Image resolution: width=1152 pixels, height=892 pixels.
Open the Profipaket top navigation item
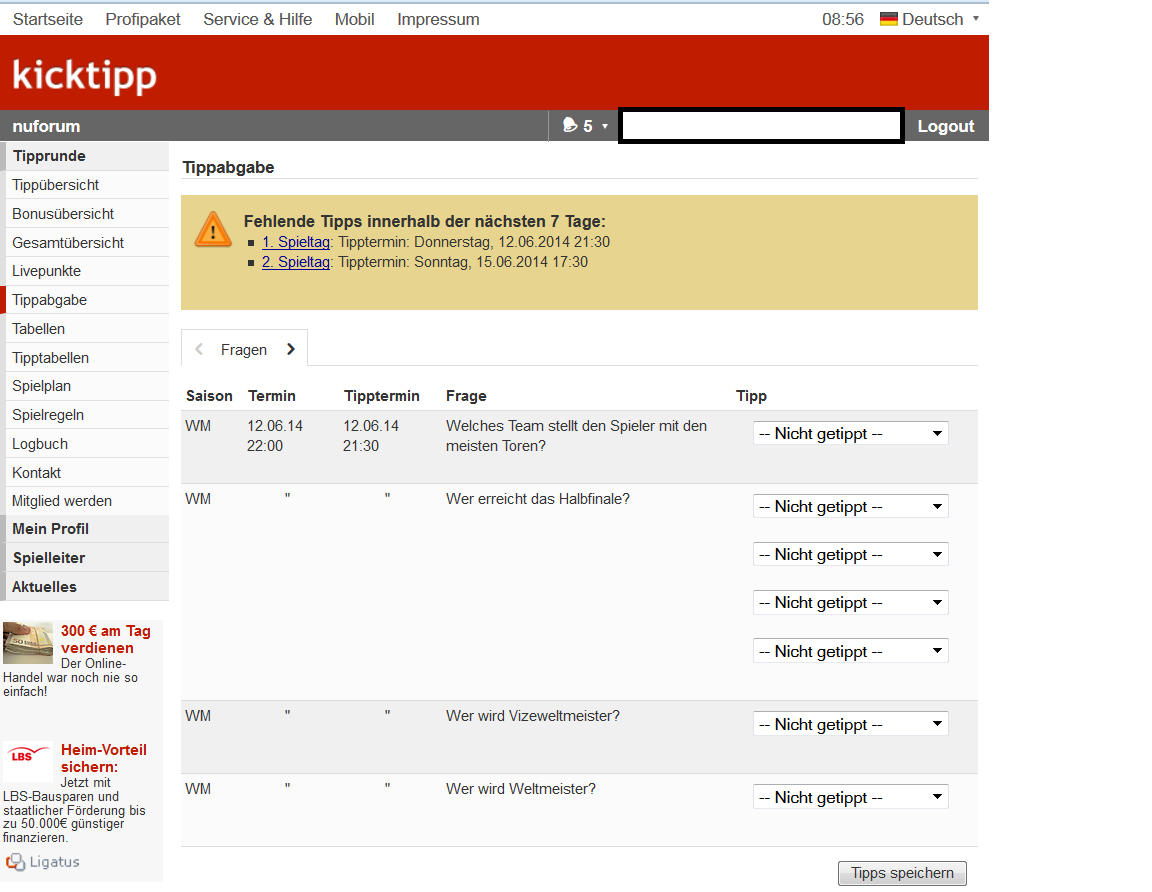[x=143, y=19]
